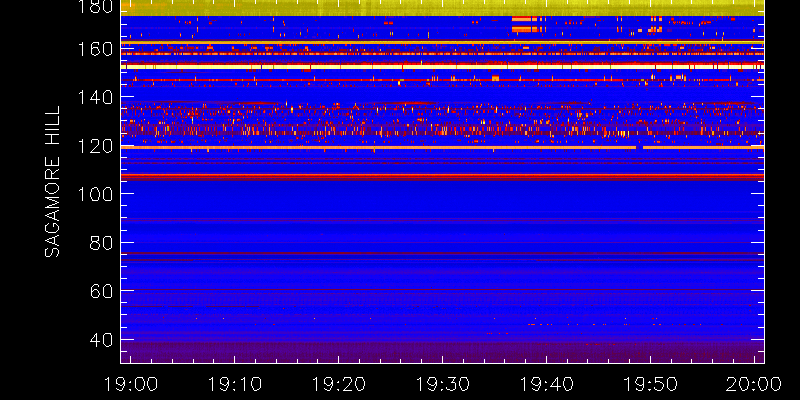
Task: Click the 60 frequency axis label
Action: click(x=101, y=291)
